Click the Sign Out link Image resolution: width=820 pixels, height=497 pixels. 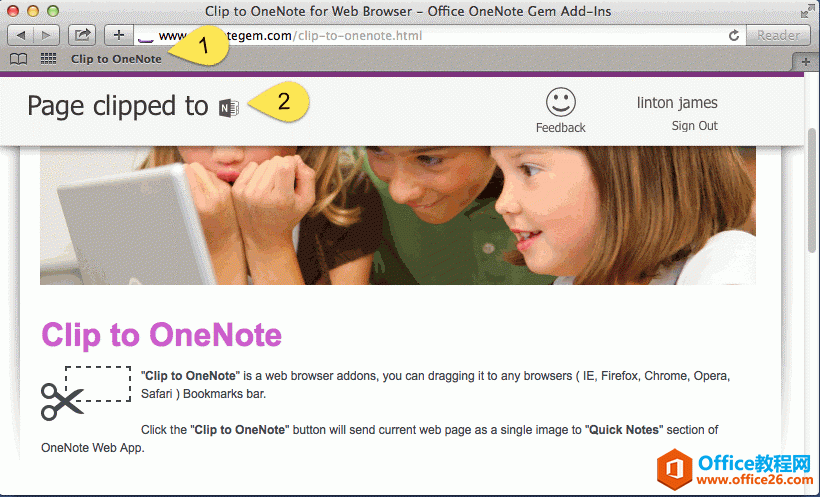point(694,126)
